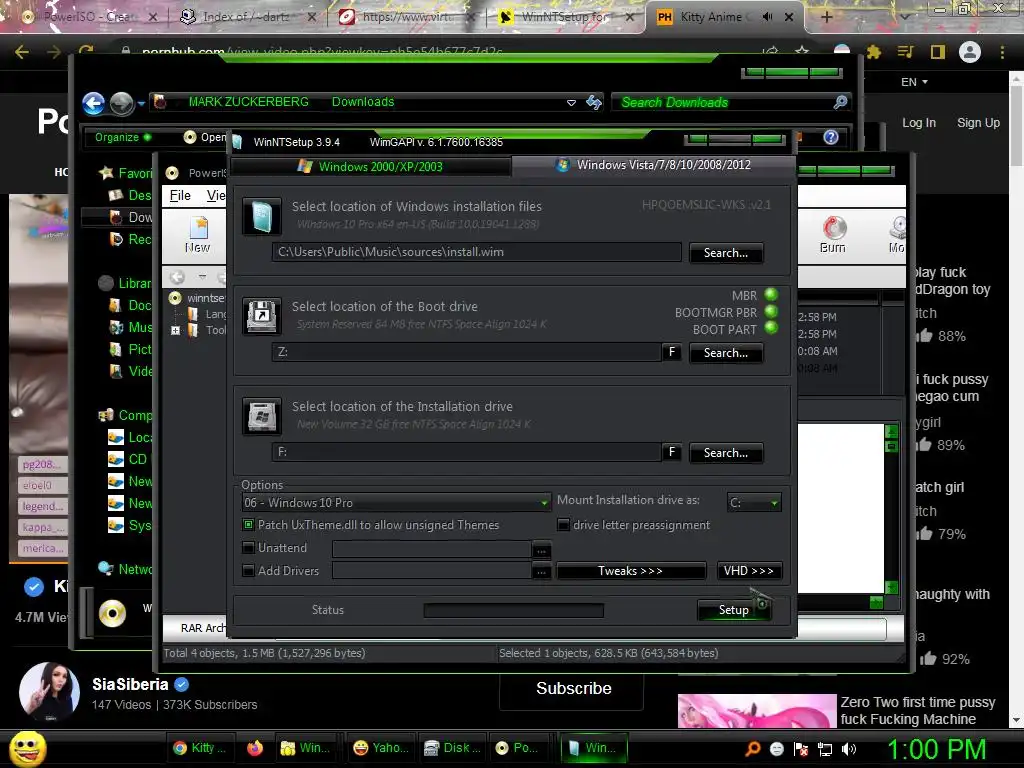The image size is (1024, 768).
Task: Switch to the WinNTSetup for browser tab
Action: click(565, 17)
